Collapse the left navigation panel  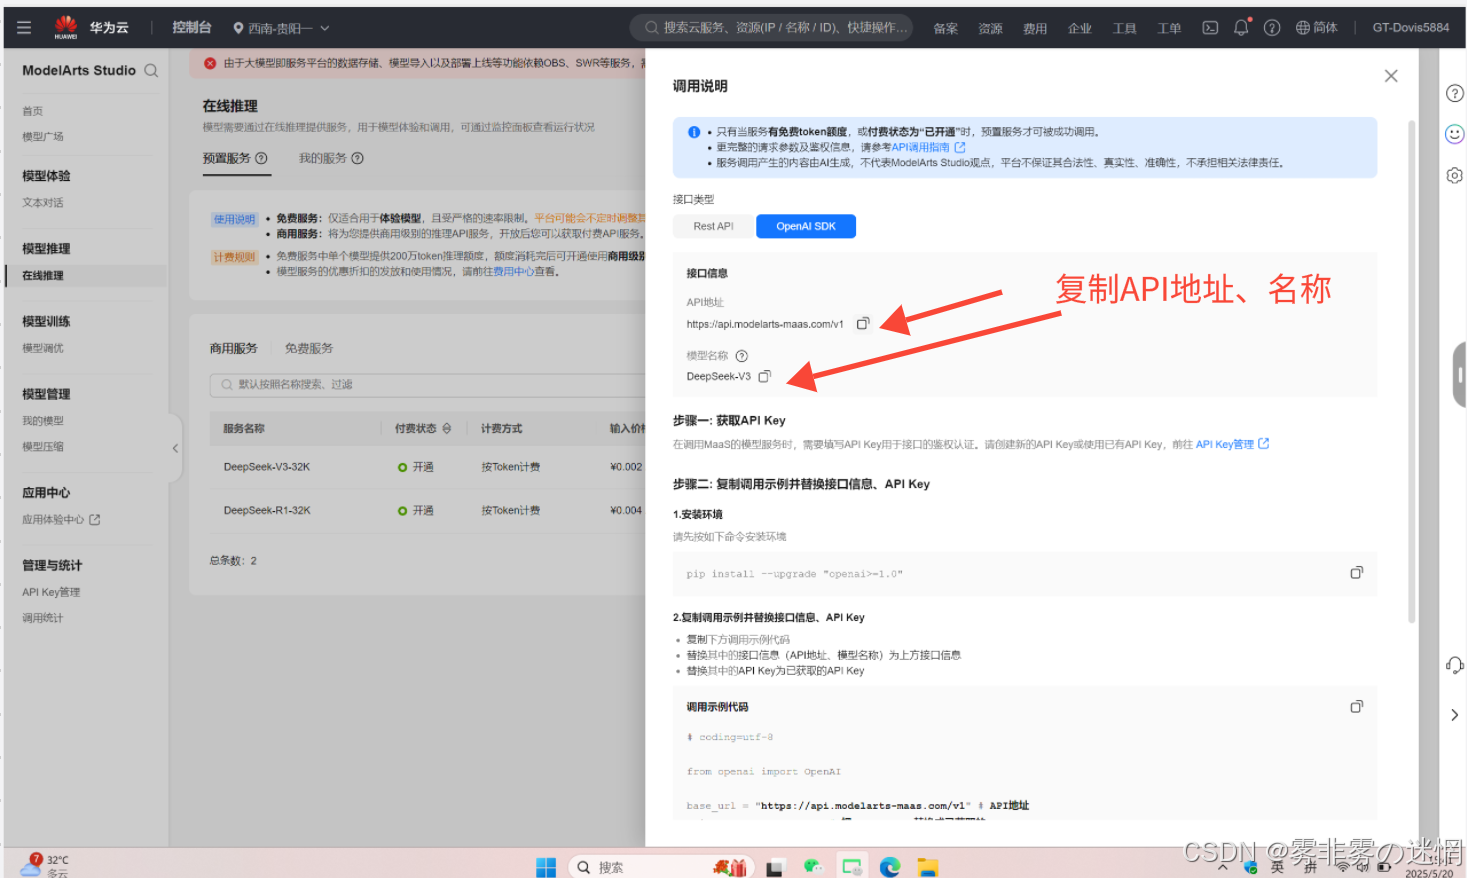click(x=175, y=449)
